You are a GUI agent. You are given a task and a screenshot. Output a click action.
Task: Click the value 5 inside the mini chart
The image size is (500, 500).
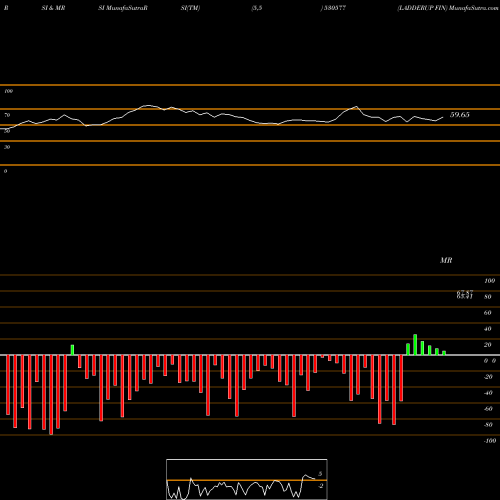pos(320,474)
